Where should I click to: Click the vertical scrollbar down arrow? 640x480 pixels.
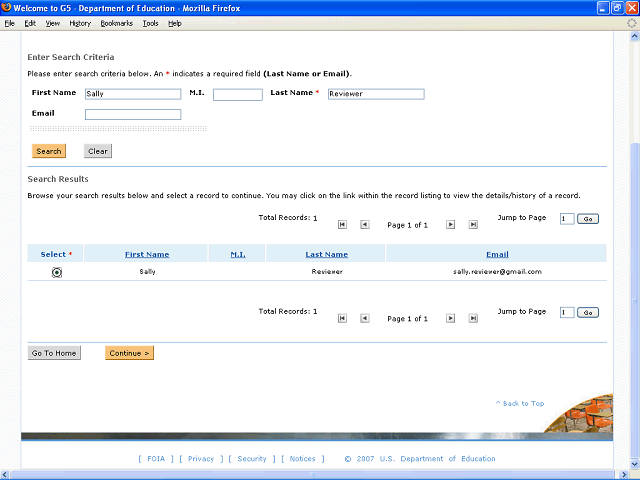click(x=635, y=464)
